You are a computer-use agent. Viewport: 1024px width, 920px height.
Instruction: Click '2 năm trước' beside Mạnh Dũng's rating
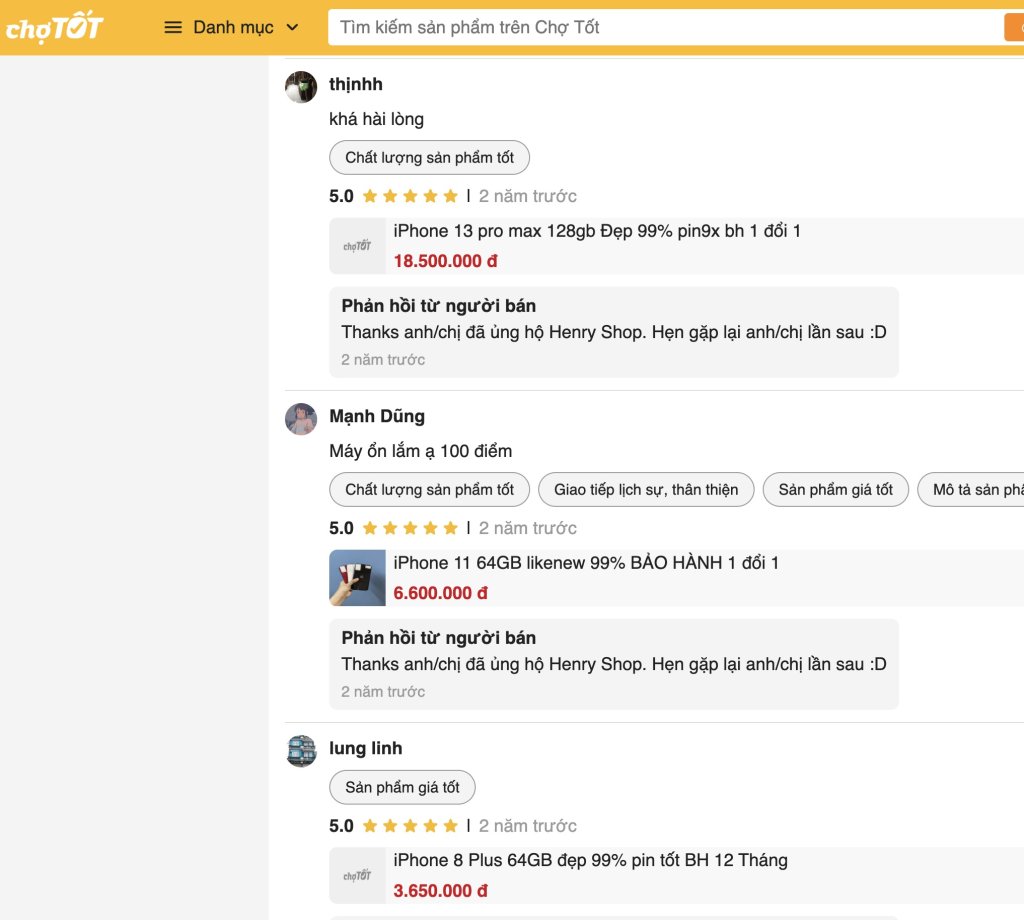tap(528, 528)
